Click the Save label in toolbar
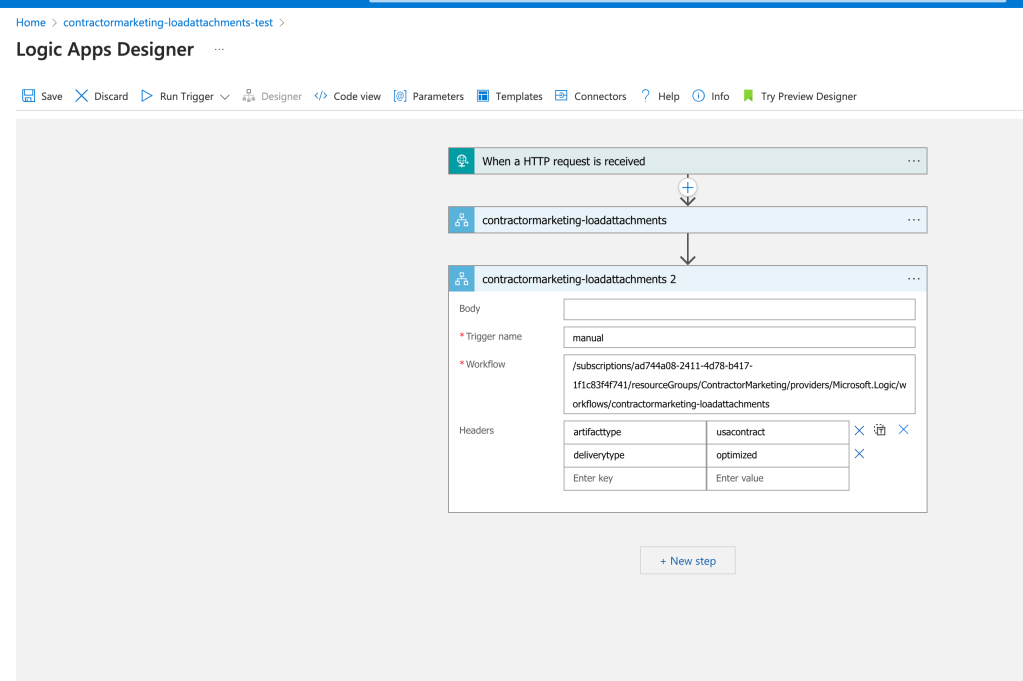This screenshot has height=681, width=1023. point(52,97)
